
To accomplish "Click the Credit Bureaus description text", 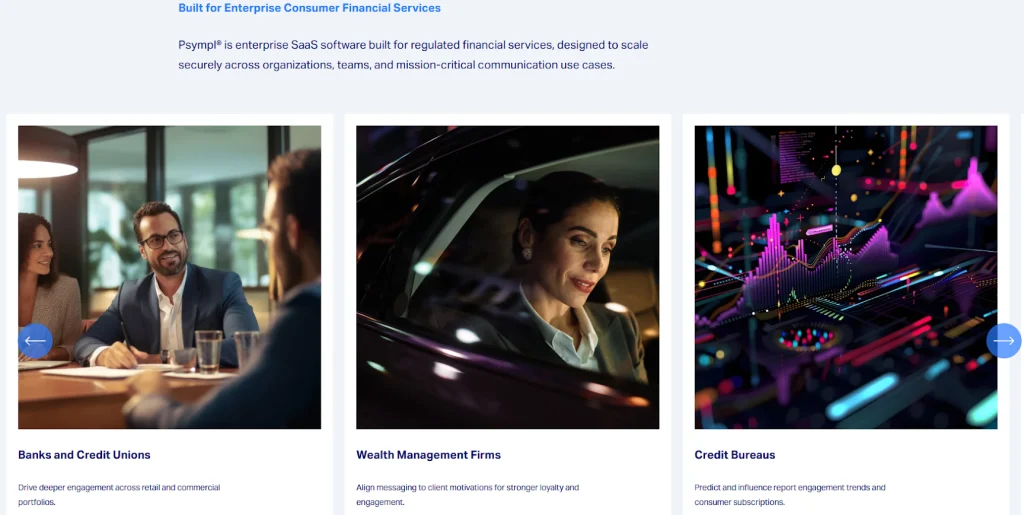I will click(790, 495).
